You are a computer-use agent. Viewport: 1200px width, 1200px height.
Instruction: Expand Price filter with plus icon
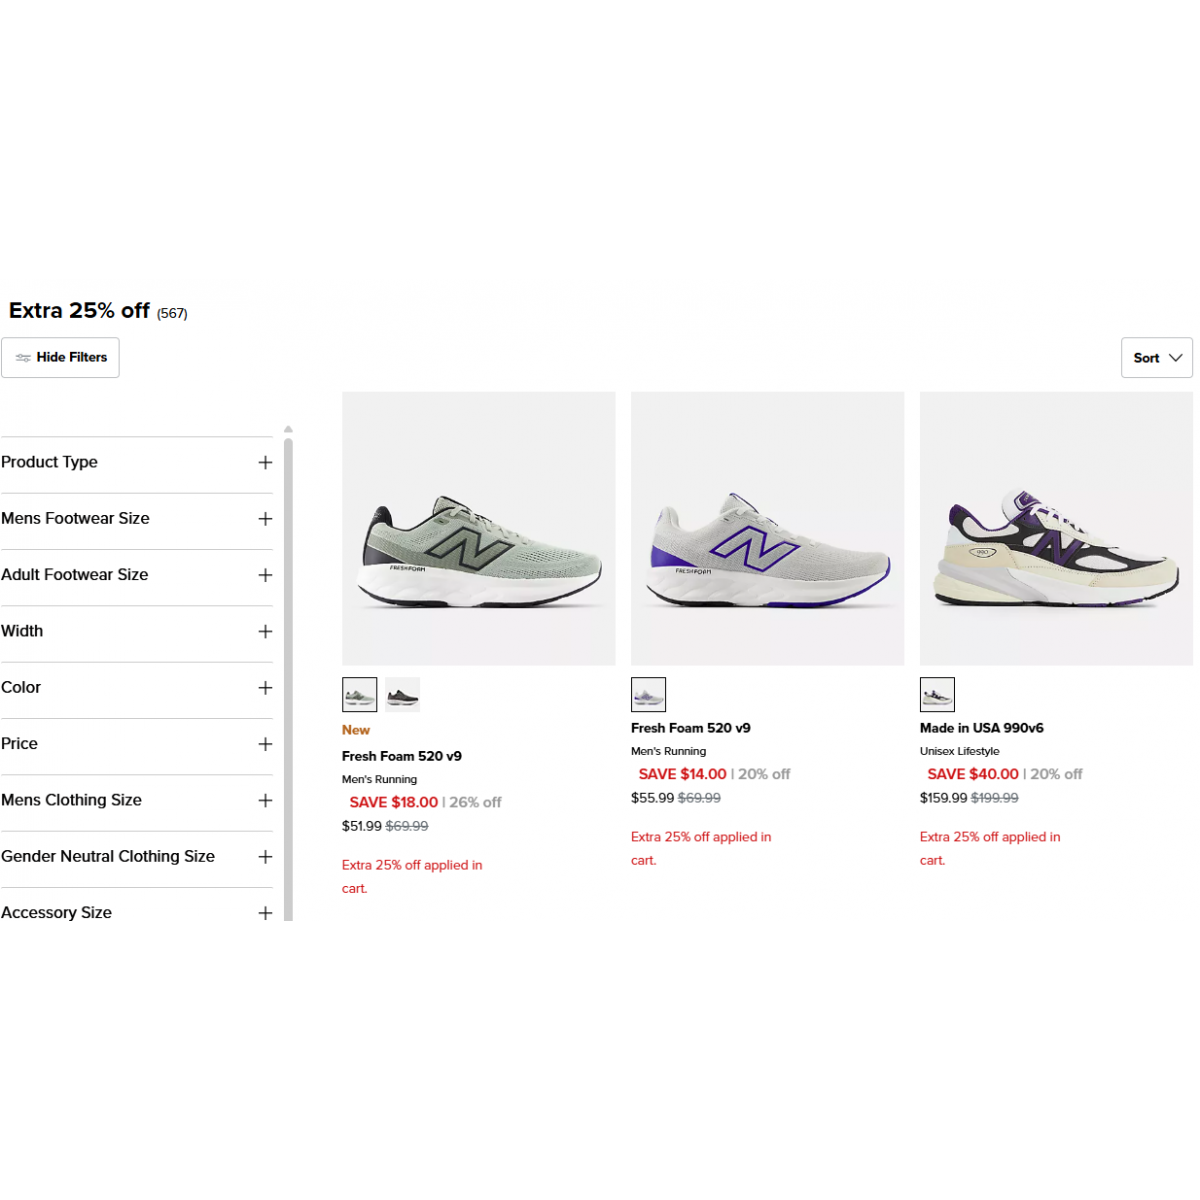pos(265,744)
